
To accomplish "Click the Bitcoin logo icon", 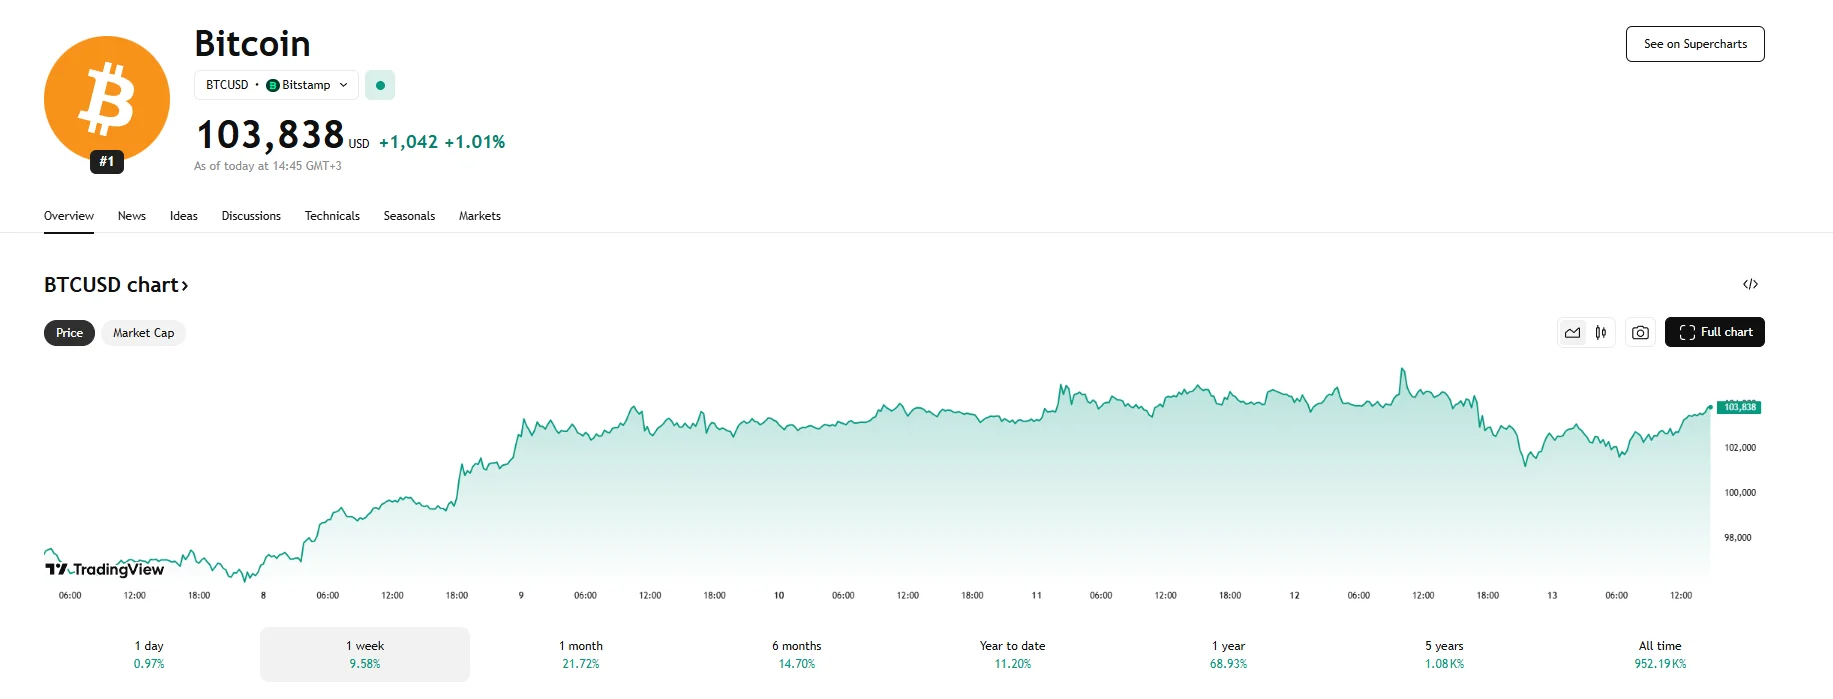I will tap(106, 98).
